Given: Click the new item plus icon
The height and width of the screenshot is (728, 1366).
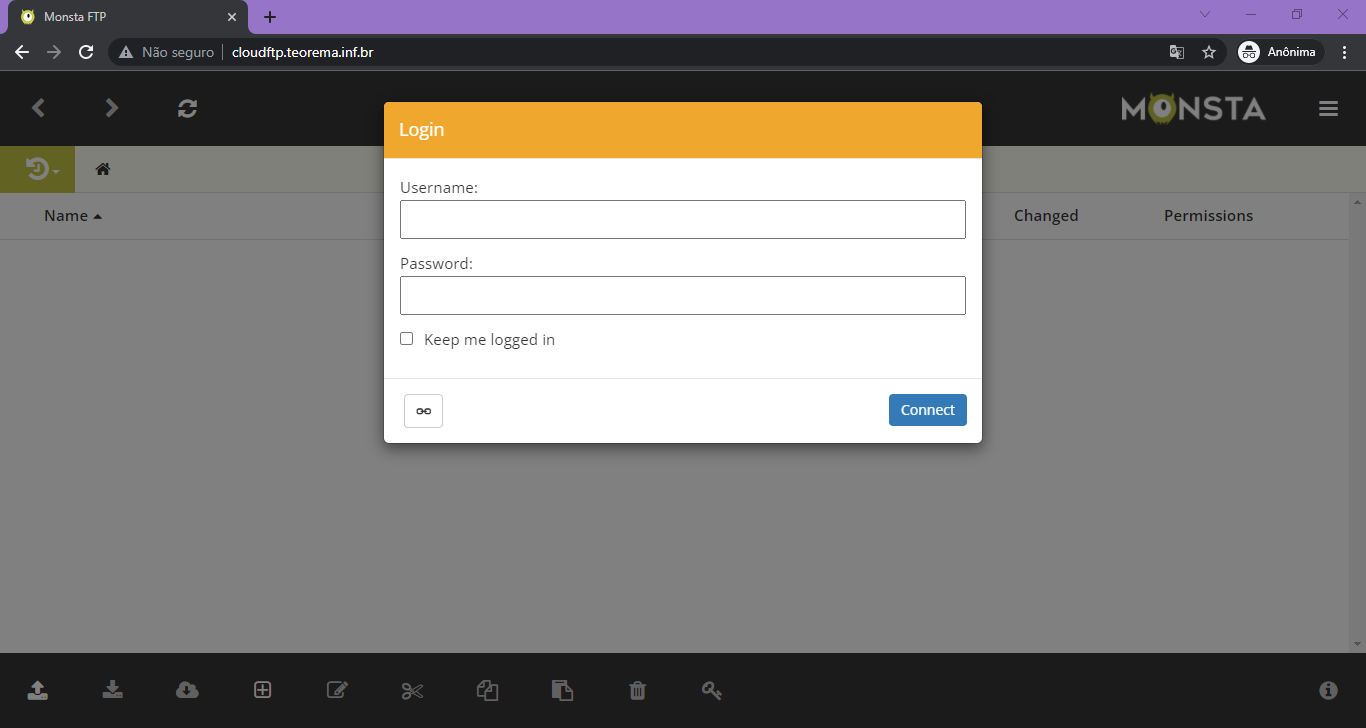Looking at the screenshot, I should tap(262, 690).
